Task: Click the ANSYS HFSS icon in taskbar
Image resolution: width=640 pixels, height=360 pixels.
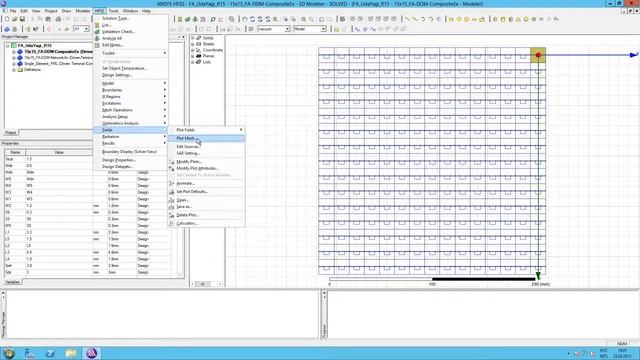Action: pyautogui.click(x=91, y=353)
